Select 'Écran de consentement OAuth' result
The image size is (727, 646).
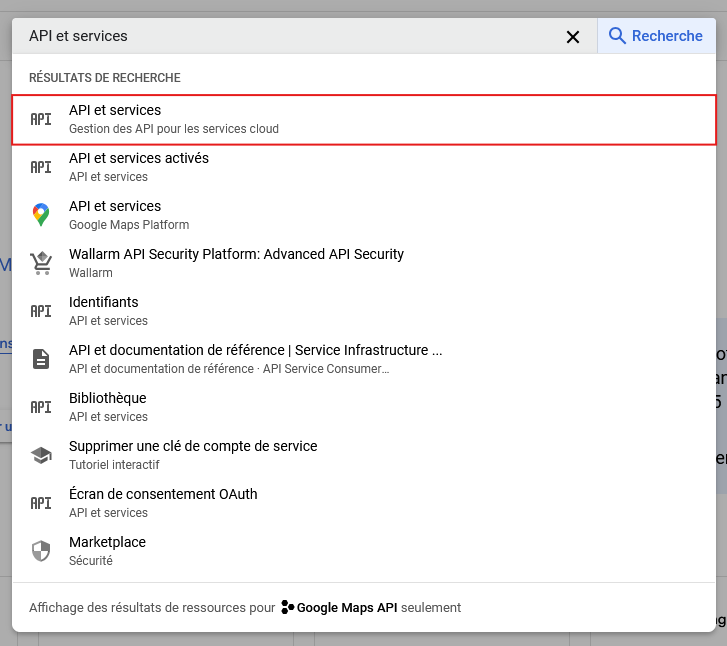(364, 503)
